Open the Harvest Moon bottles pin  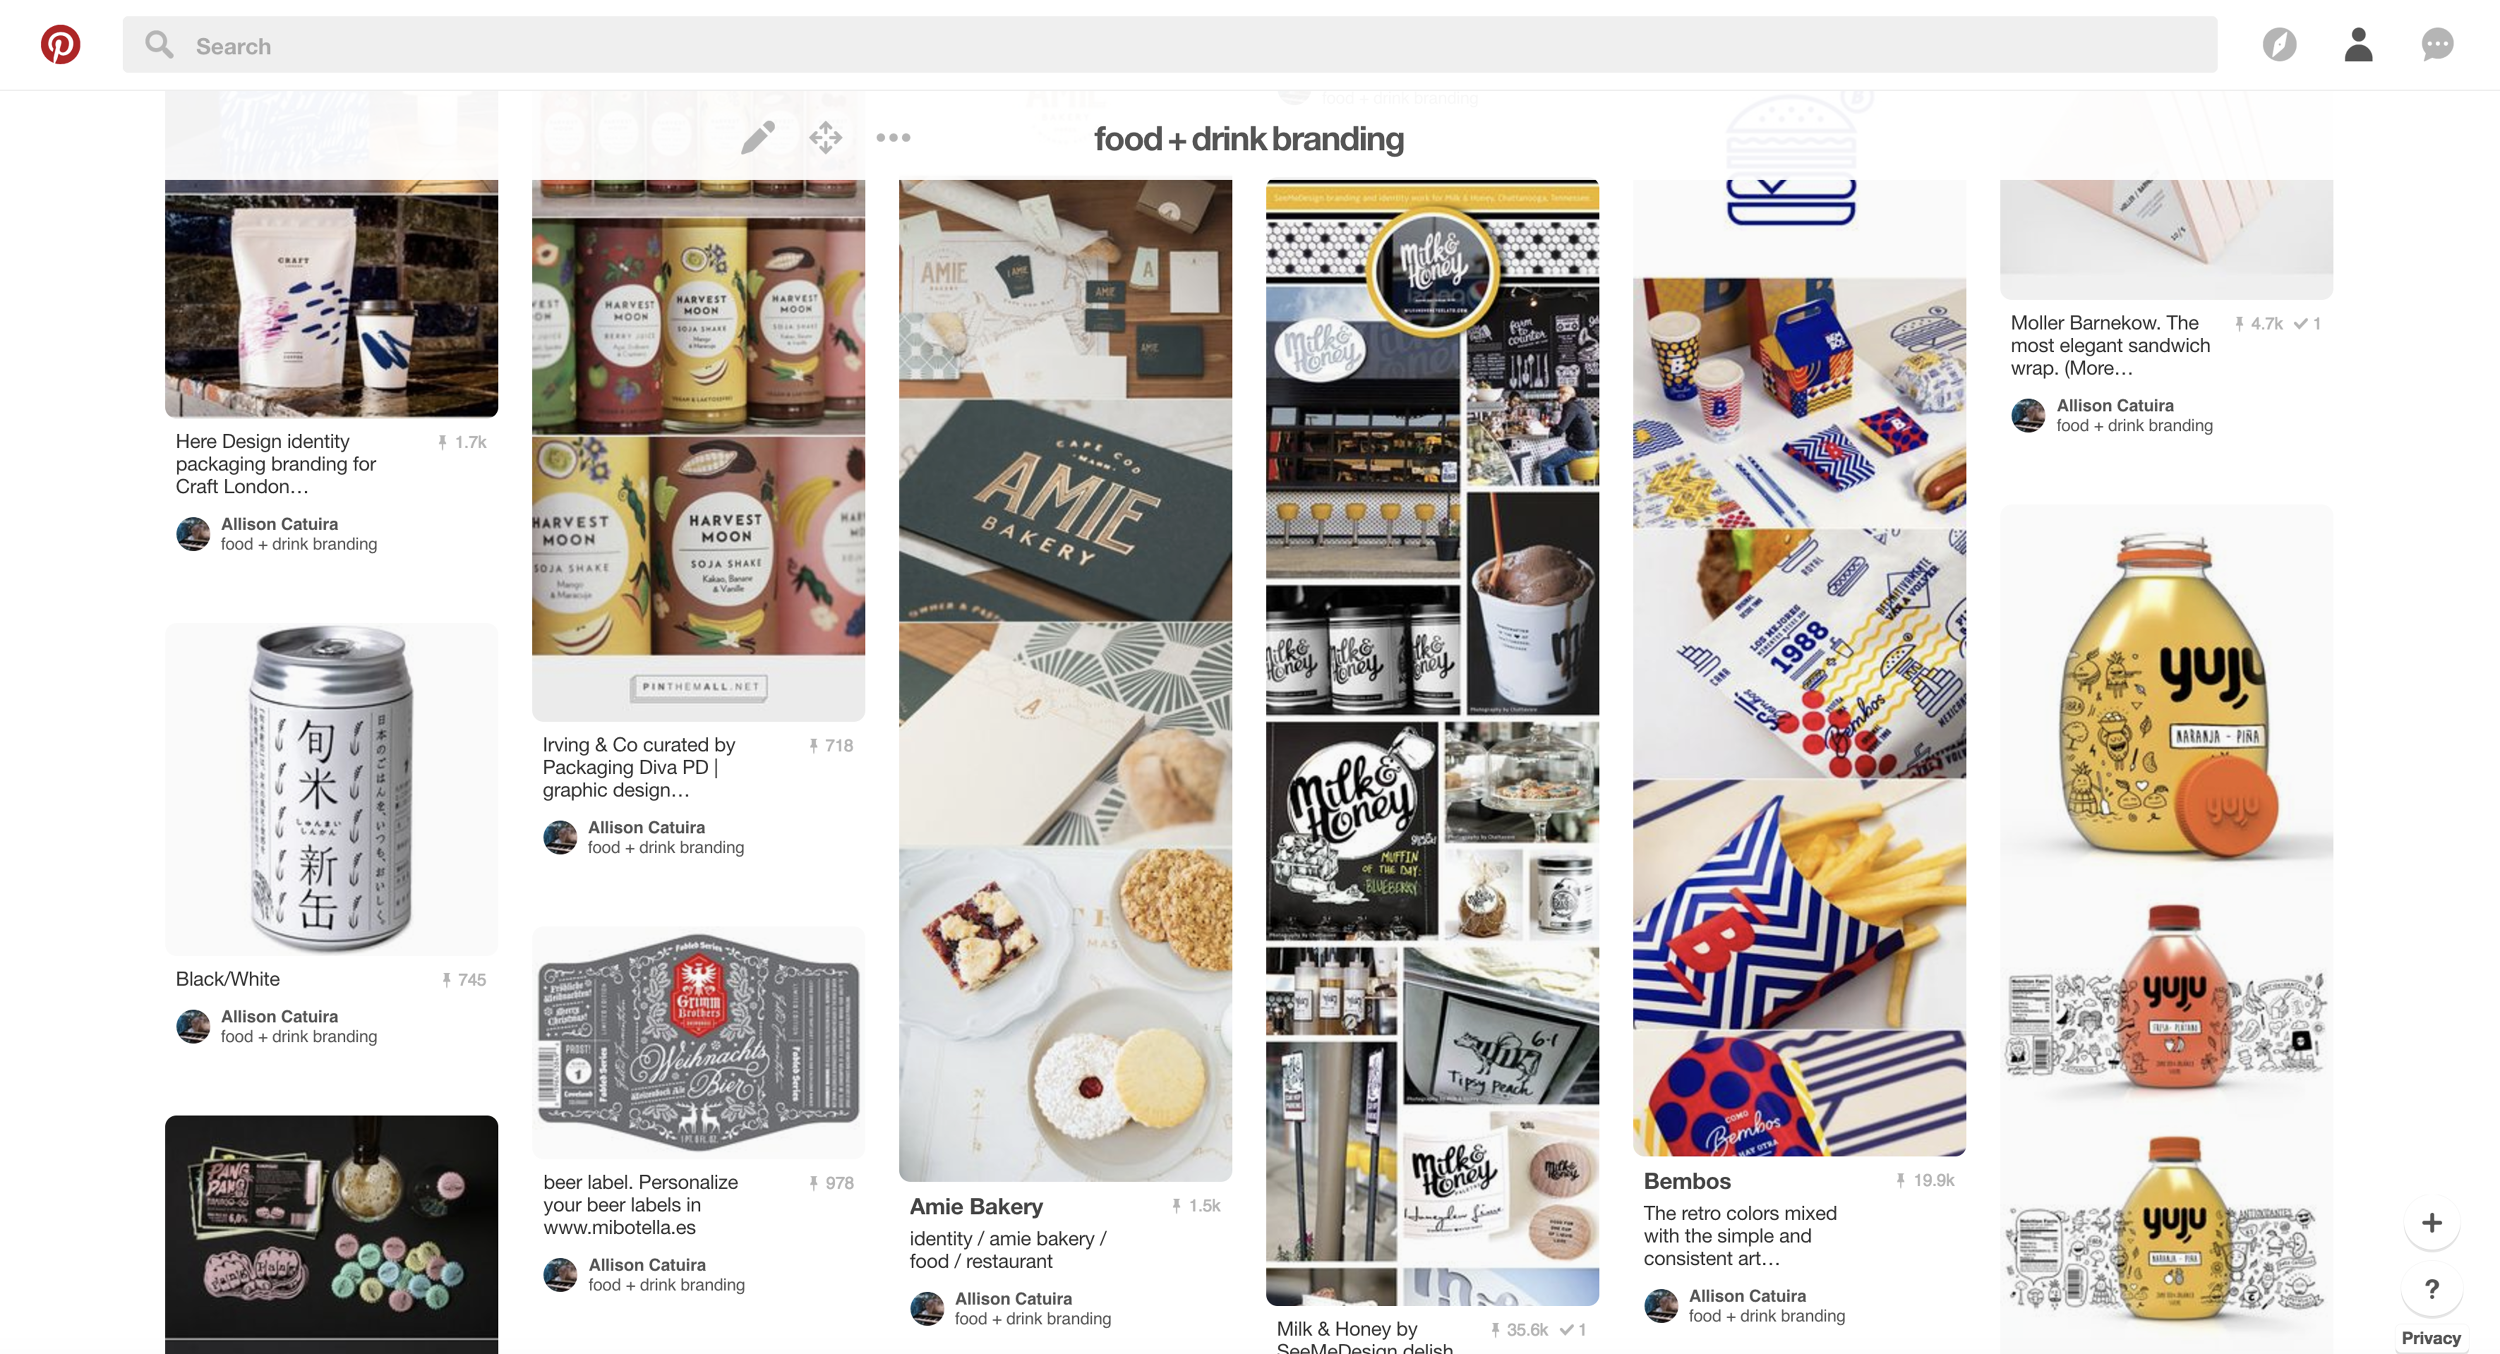click(698, 450)
